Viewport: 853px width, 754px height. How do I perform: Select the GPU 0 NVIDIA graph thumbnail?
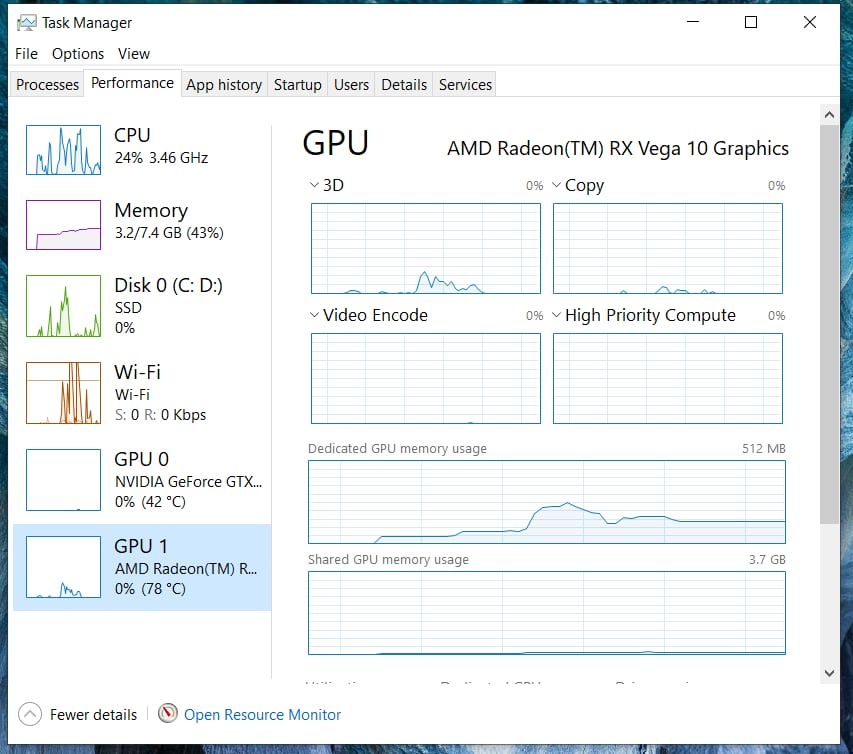tap(63, 480)
